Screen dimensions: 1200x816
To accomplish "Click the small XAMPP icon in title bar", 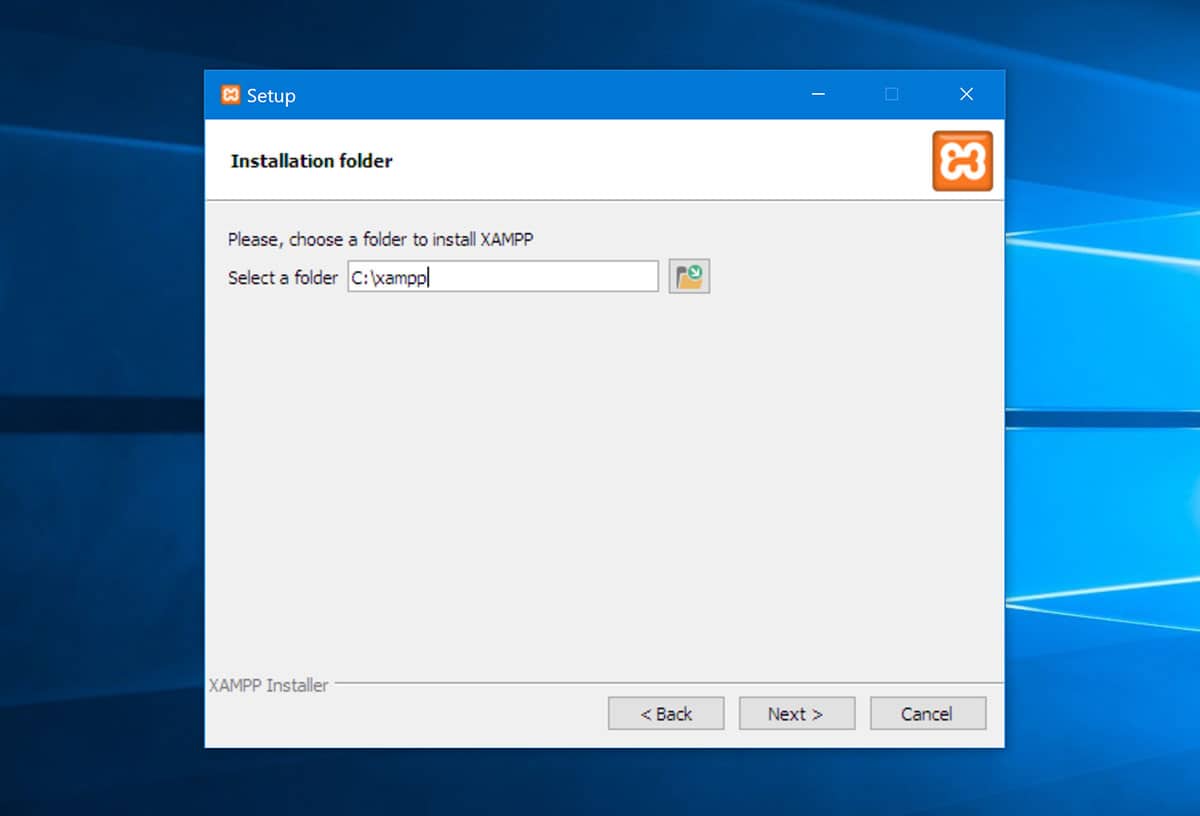I will (231, 95).
